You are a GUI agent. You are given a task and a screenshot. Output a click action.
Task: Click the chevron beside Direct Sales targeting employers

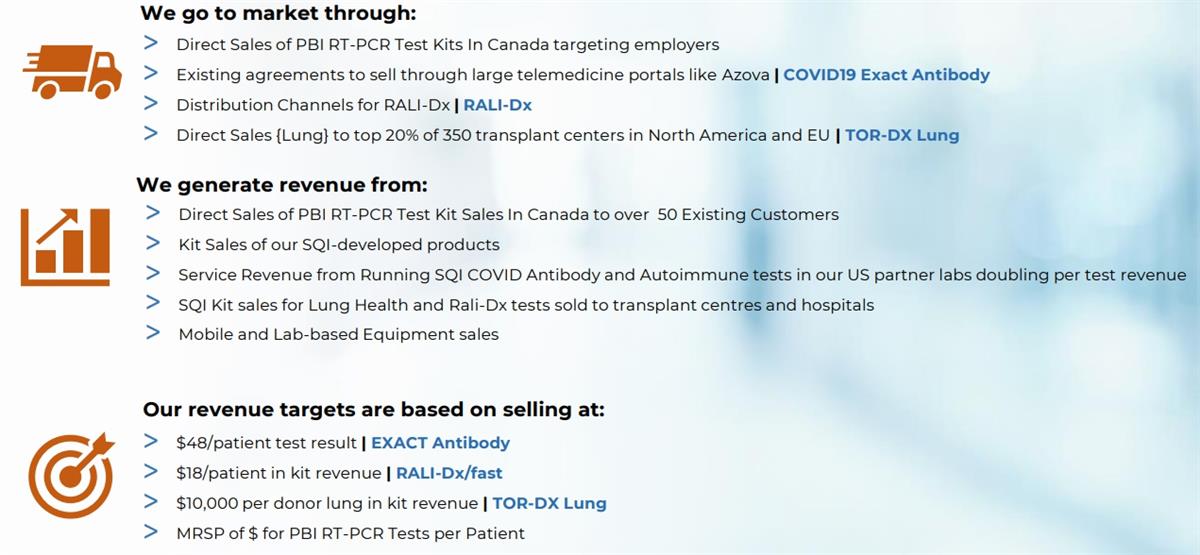coord(151,43)
